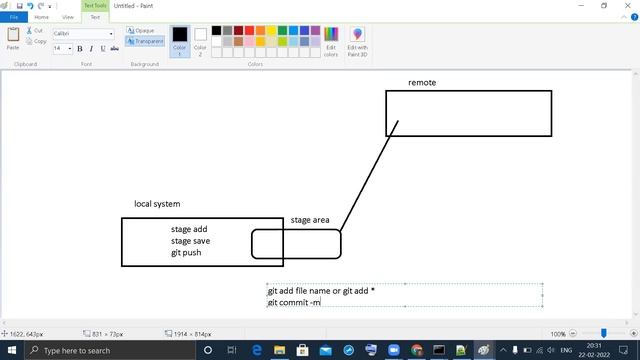Open Cortana from taskbar
The width and height of the screenshot is (640, 360).
(x=208, y=350)
